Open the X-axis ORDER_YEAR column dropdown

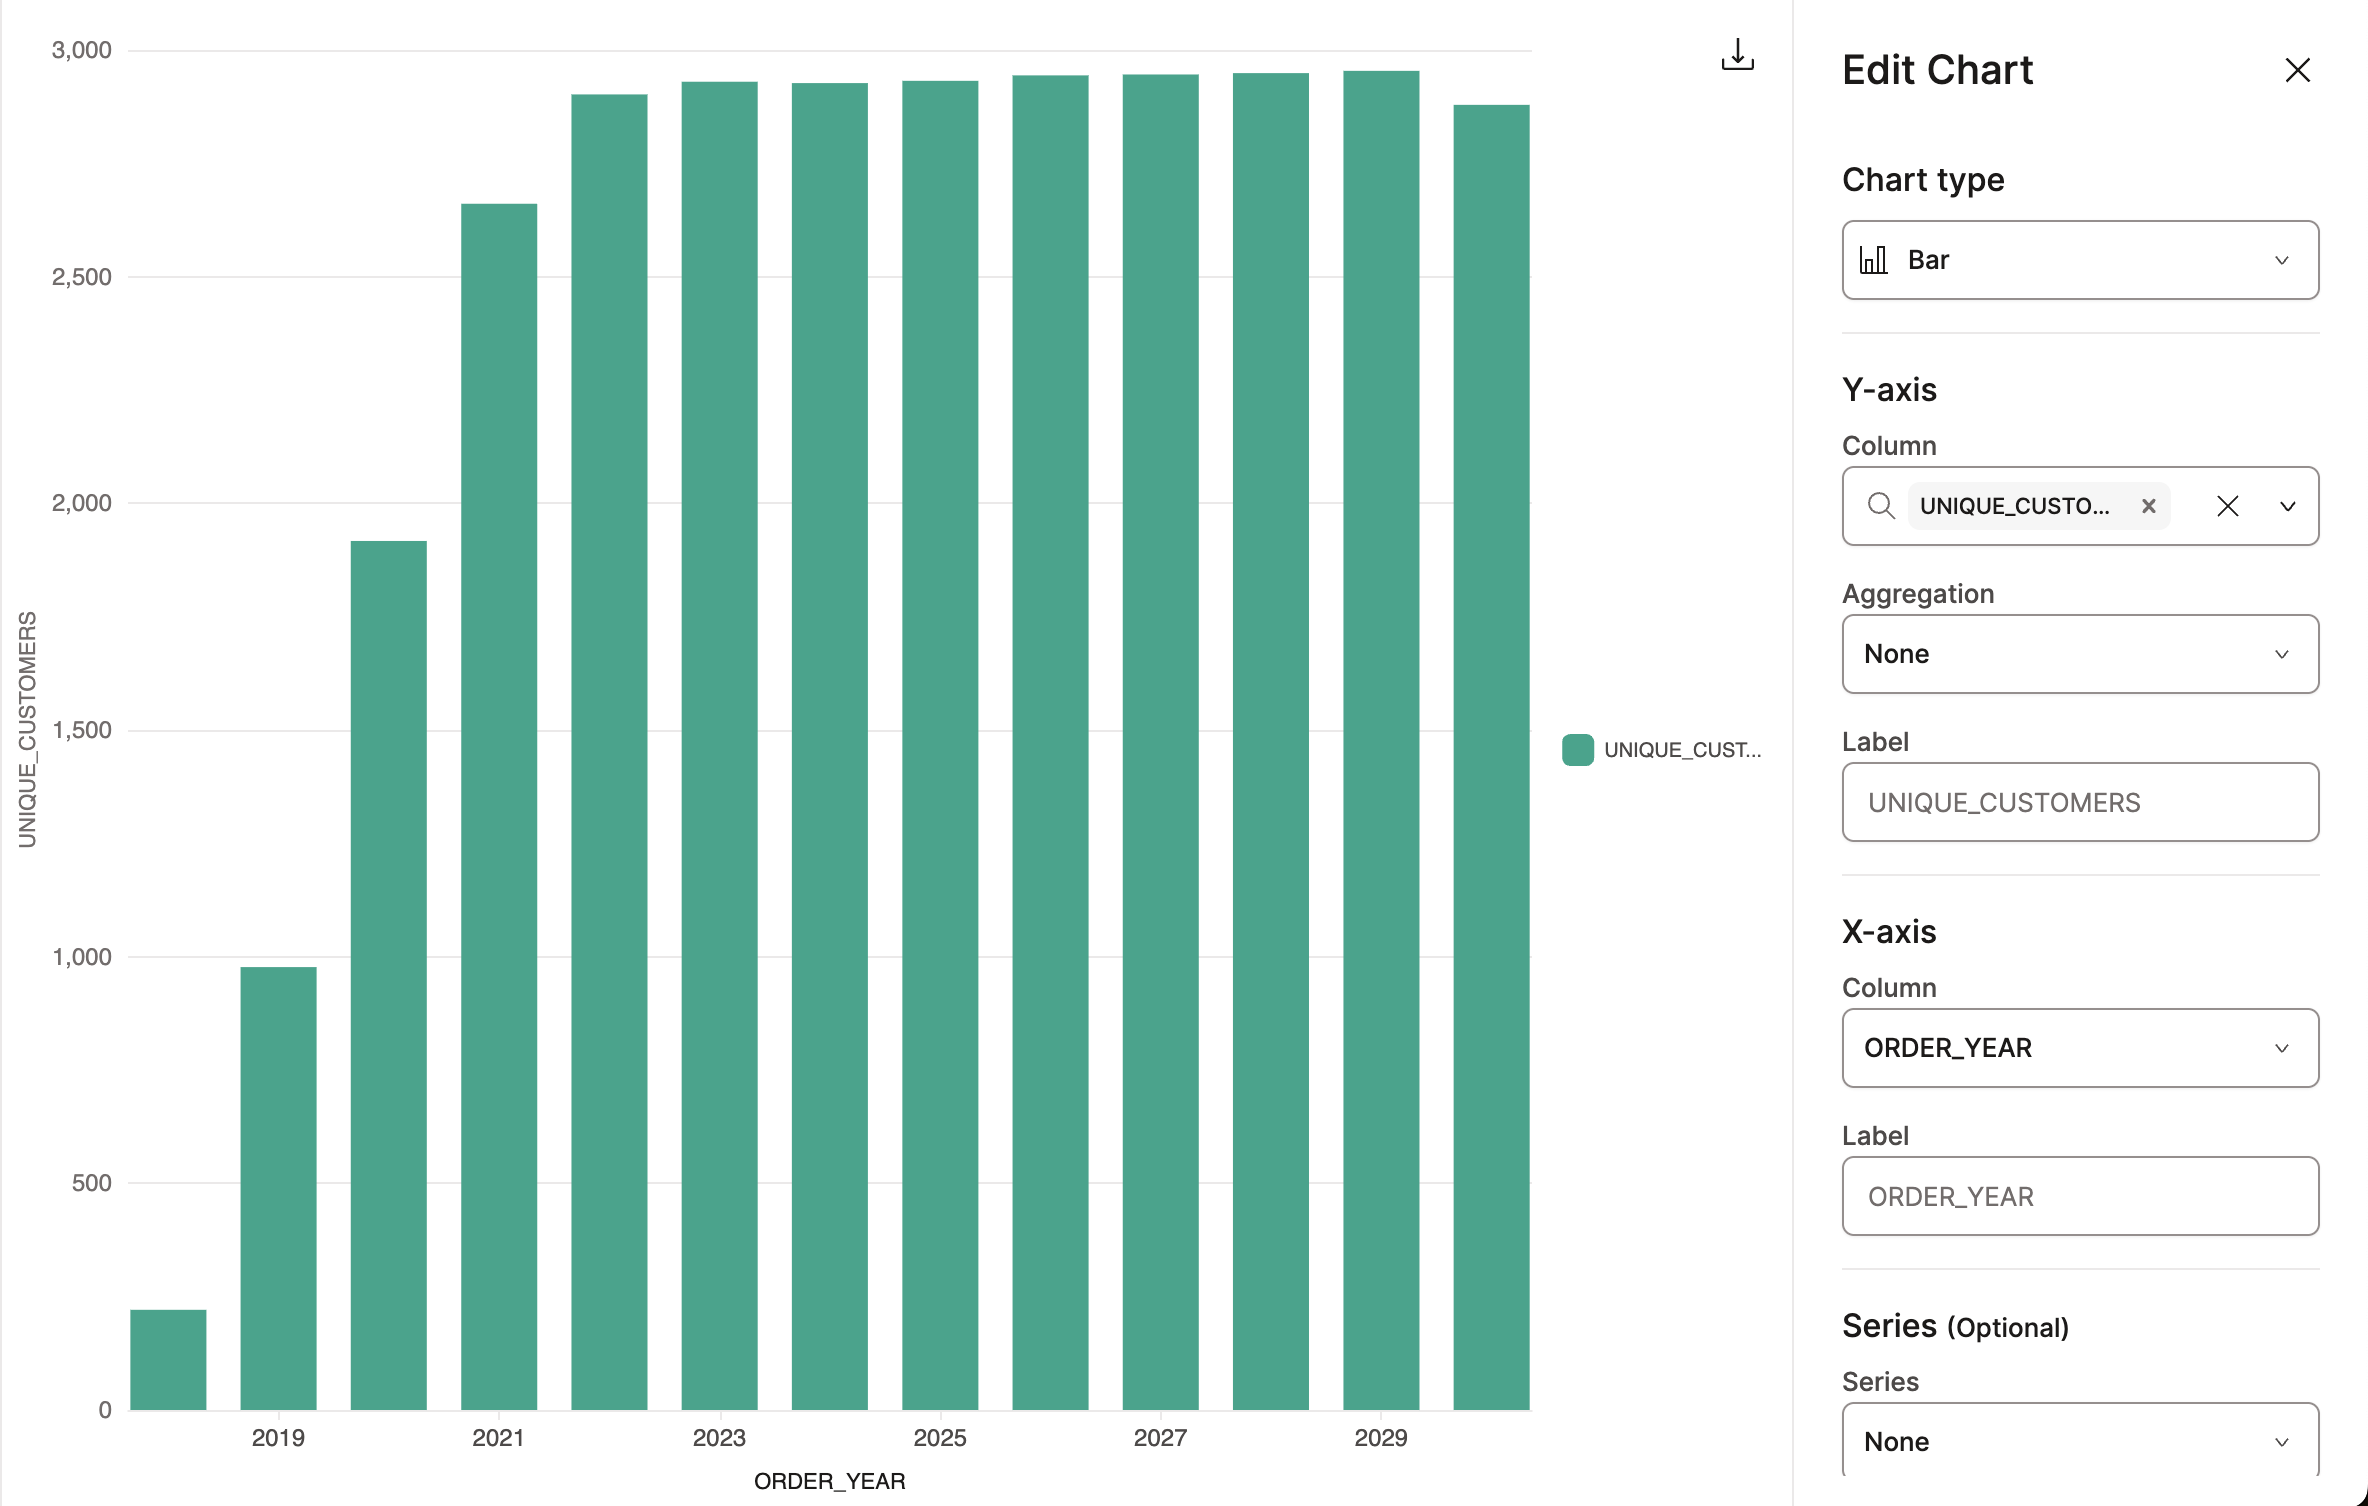coord(2080,1048)
